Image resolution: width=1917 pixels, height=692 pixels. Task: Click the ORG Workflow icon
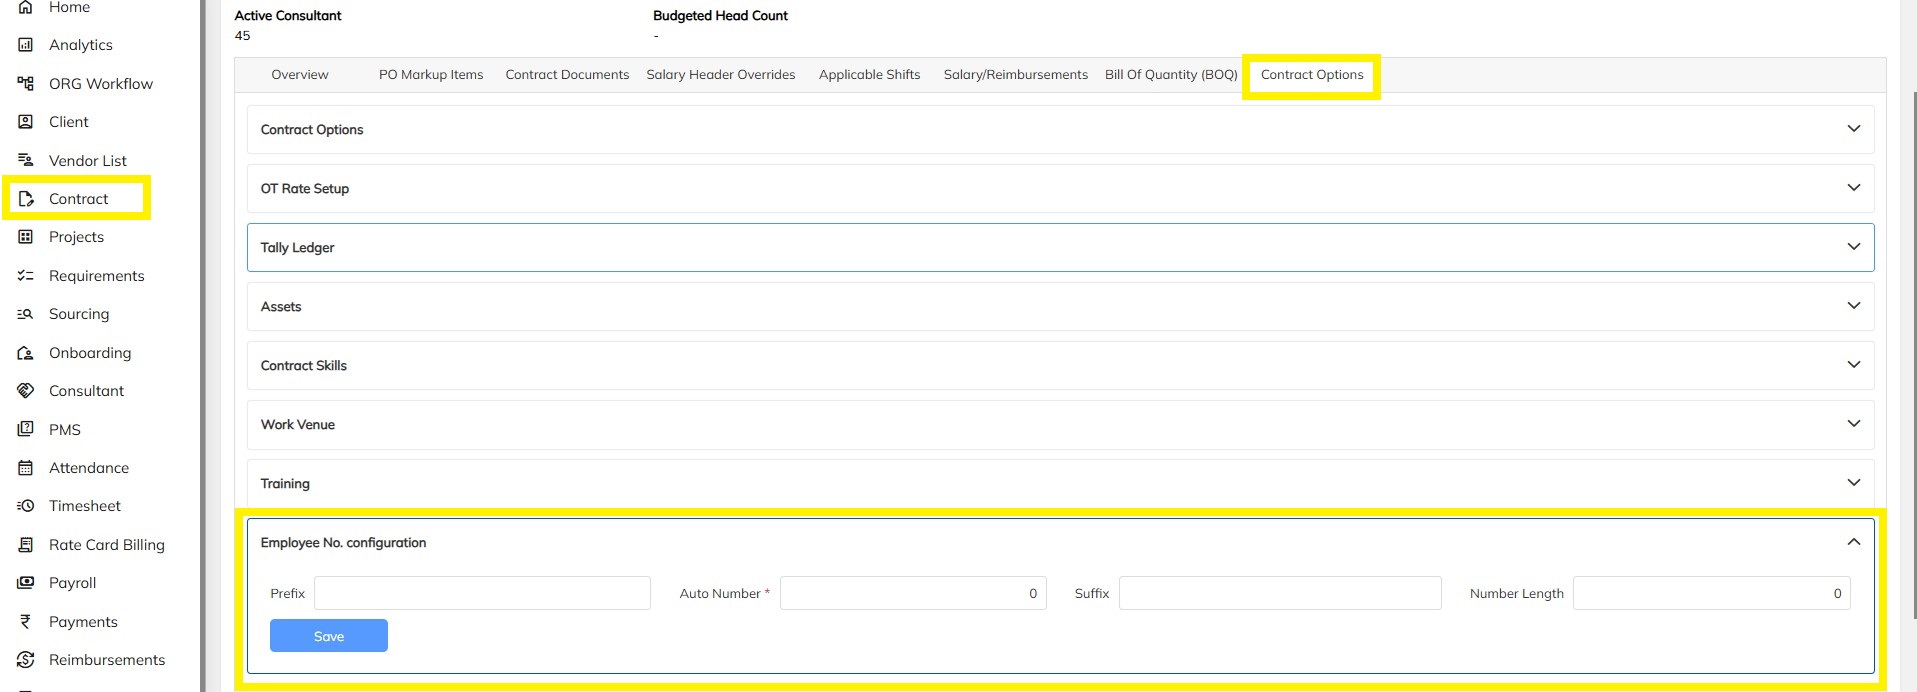(x=26, y=84)
